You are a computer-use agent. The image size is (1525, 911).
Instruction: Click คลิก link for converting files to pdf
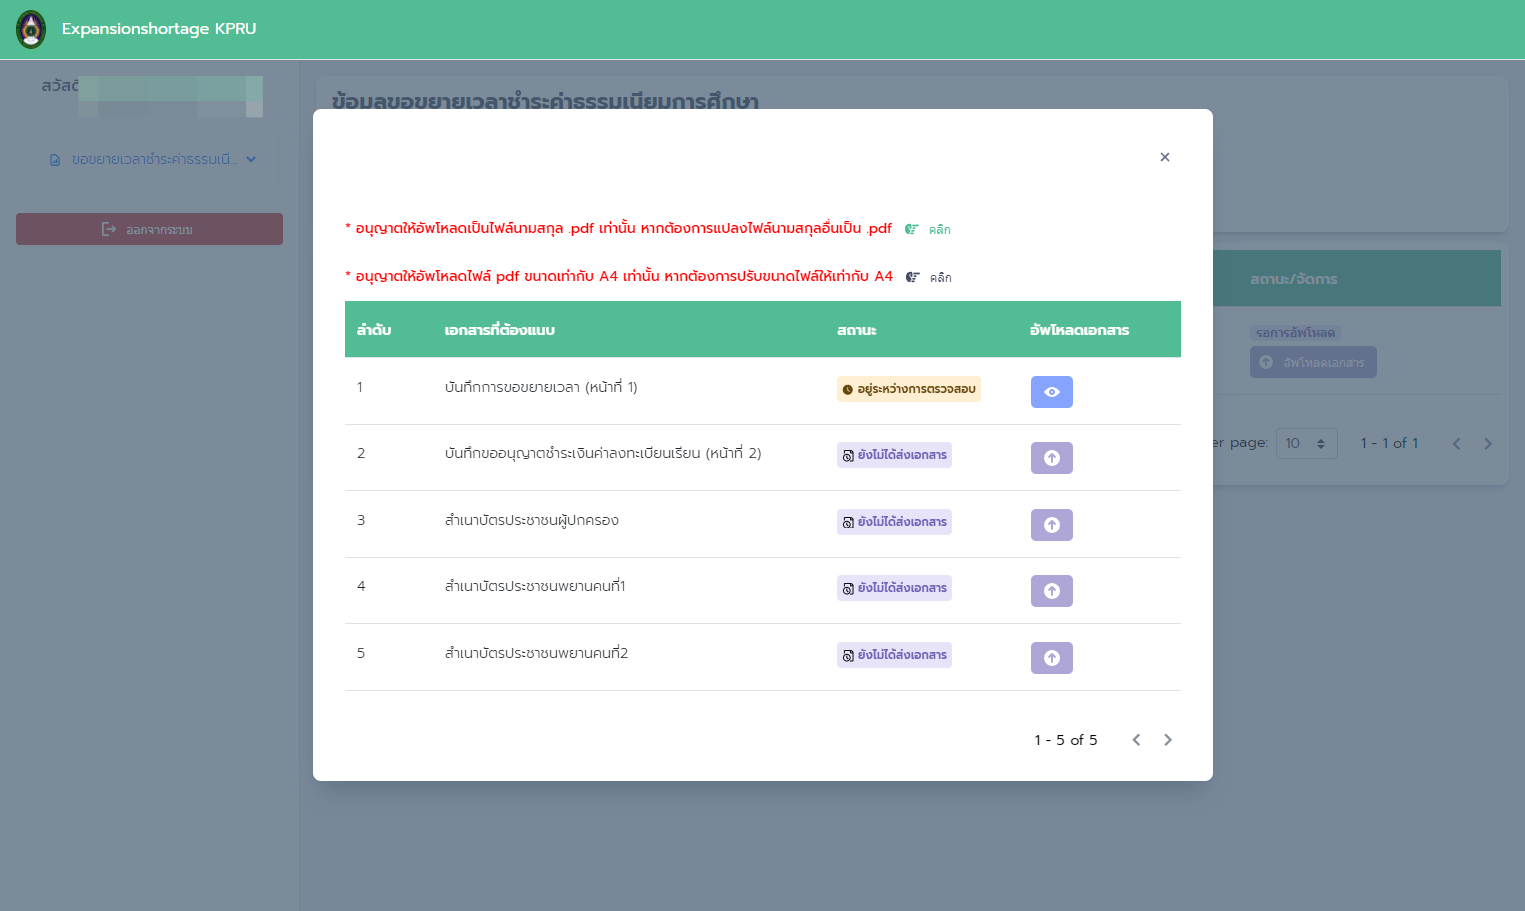click(928, 229)
